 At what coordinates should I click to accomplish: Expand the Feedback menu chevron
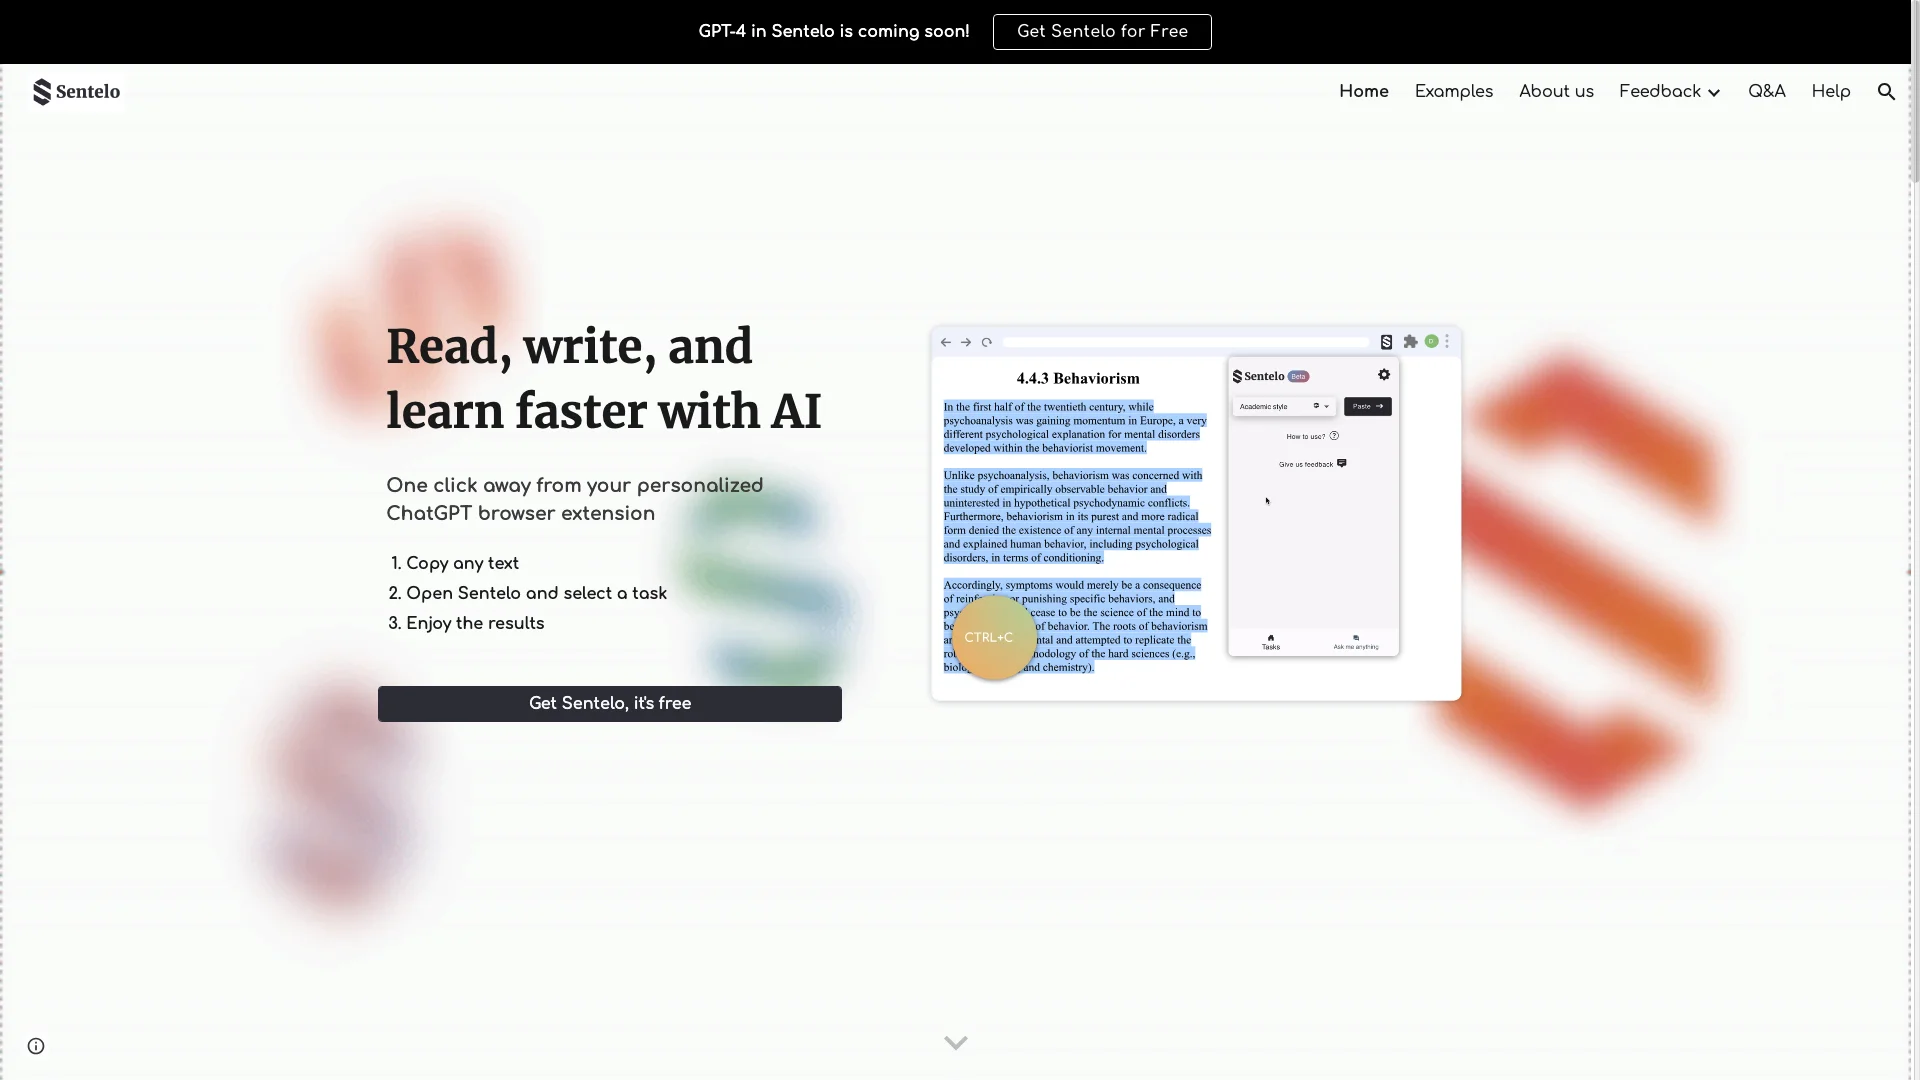click(1714, 93)
